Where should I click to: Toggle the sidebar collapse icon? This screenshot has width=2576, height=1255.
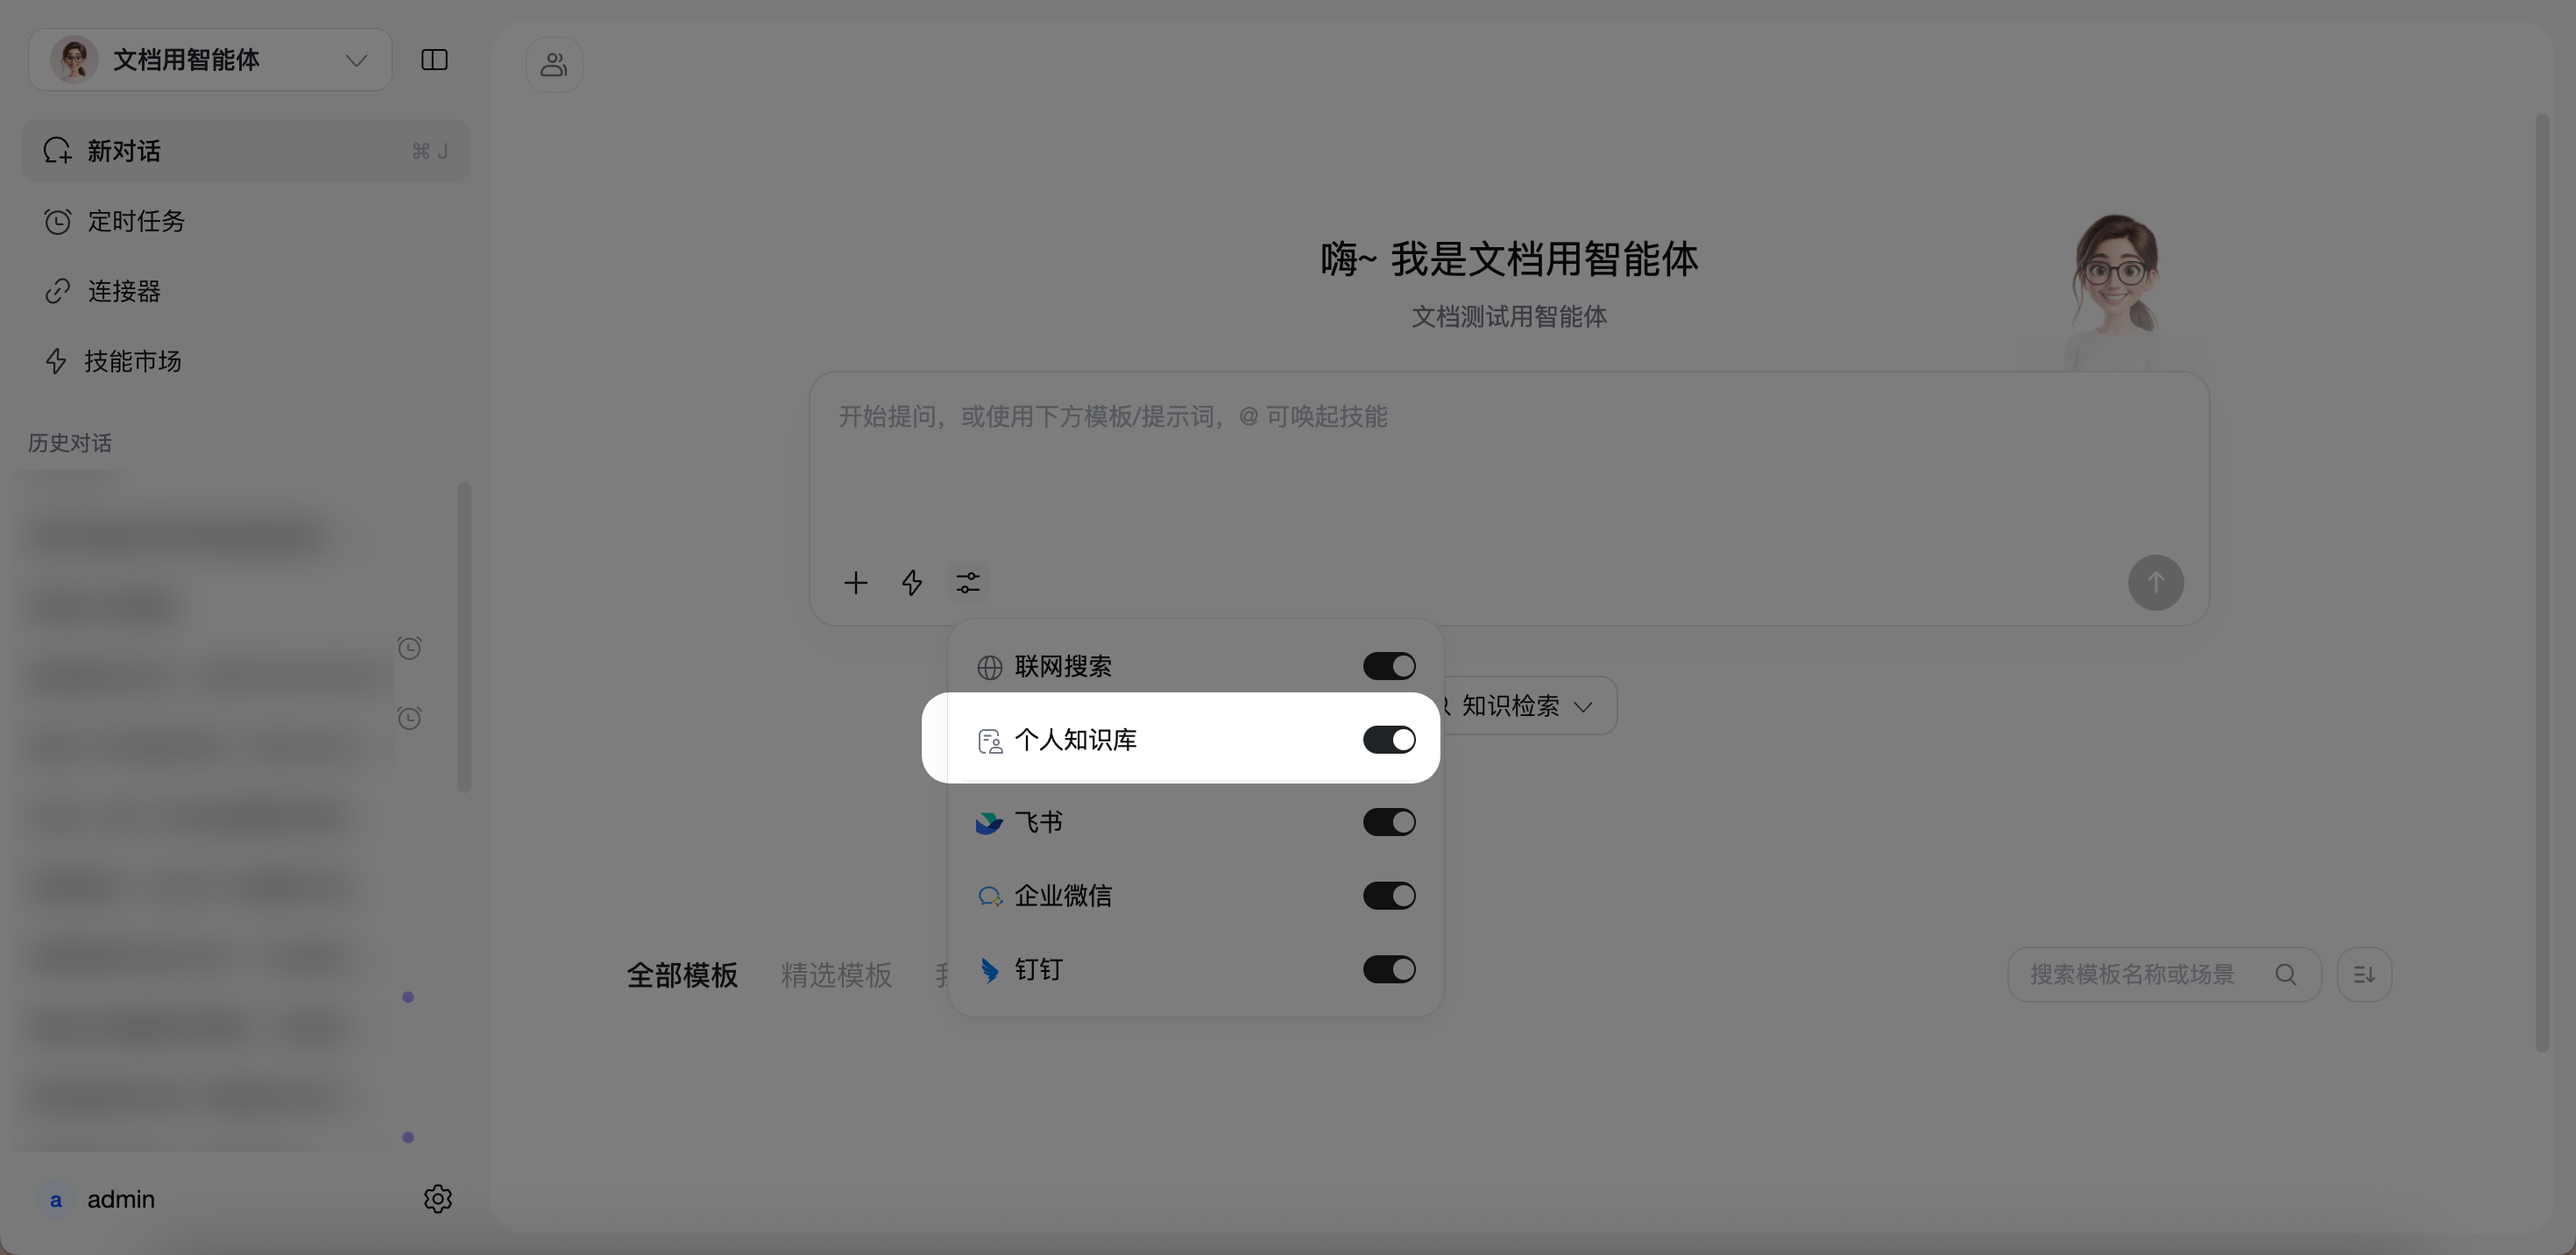(x=434, y=60)
